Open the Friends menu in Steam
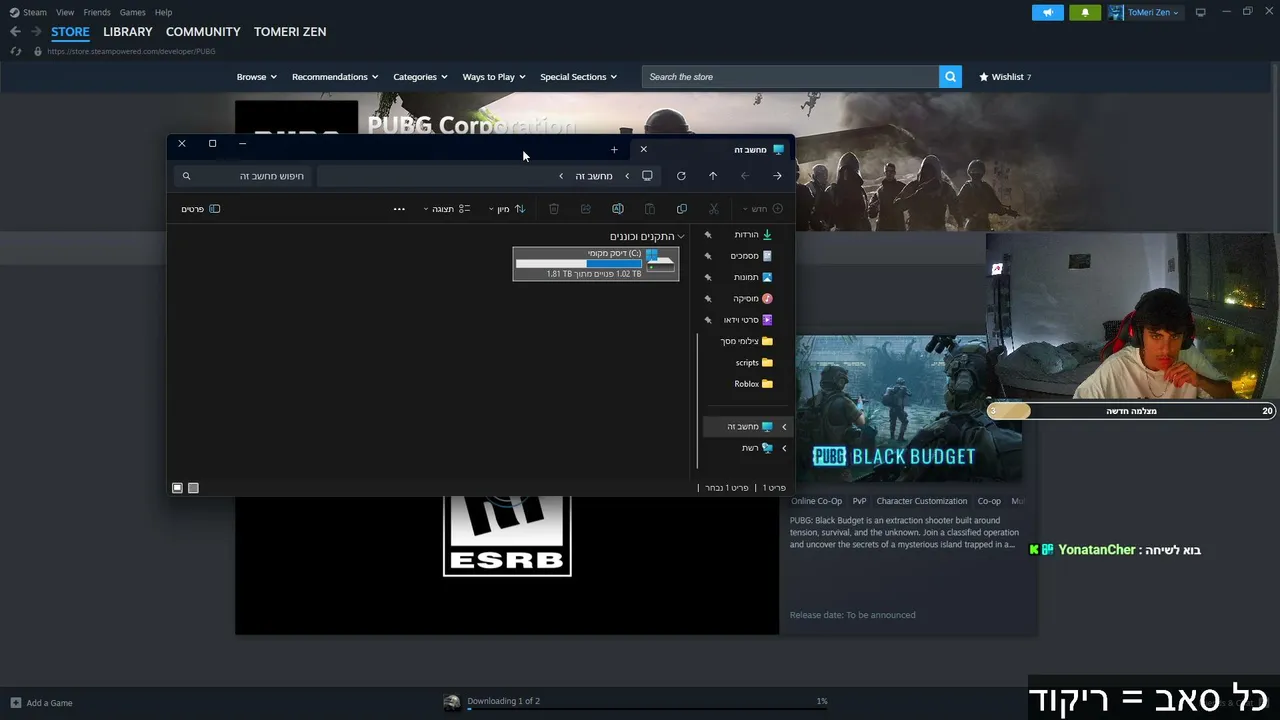Screen dimensions: 1280x720 click(97, 12)
